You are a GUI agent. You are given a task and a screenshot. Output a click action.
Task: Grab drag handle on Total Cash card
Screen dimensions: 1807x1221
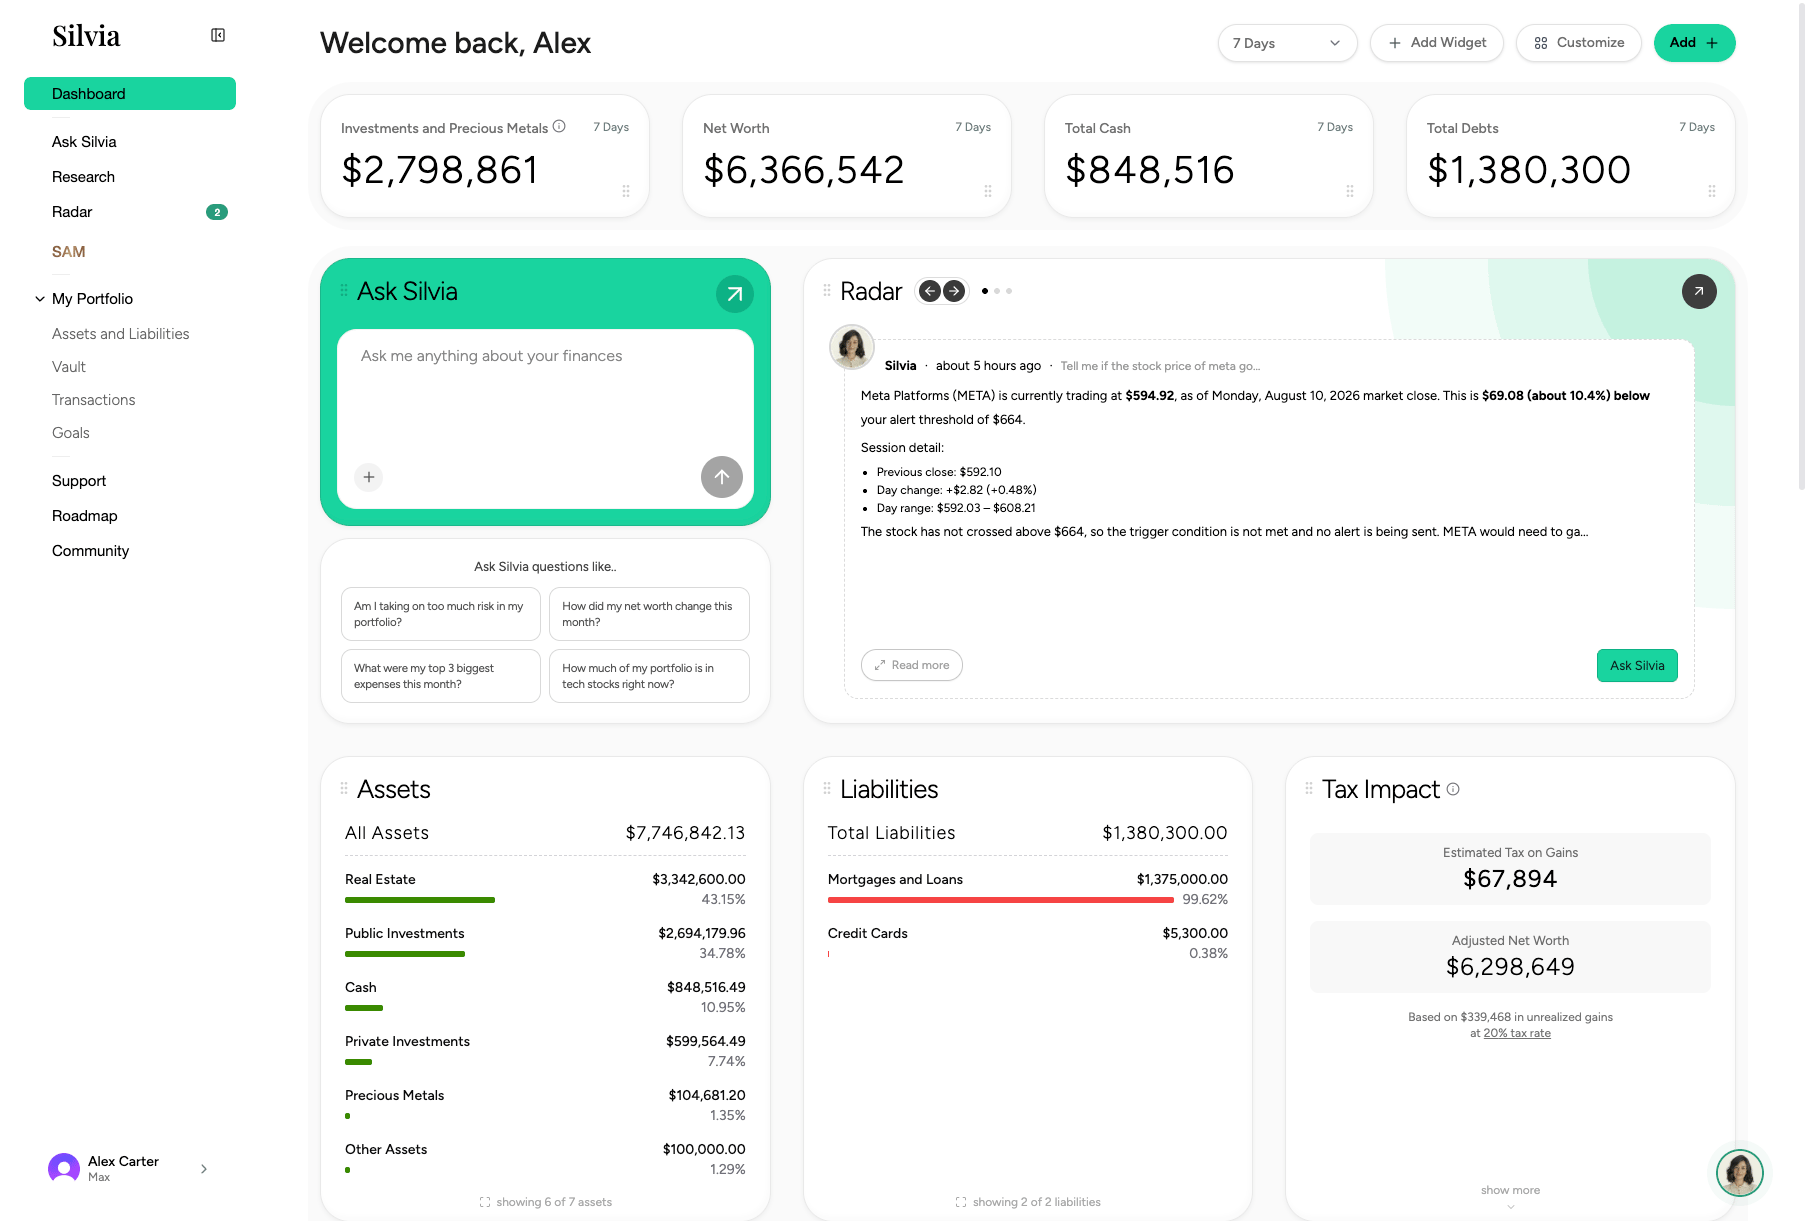point(1350,191)
